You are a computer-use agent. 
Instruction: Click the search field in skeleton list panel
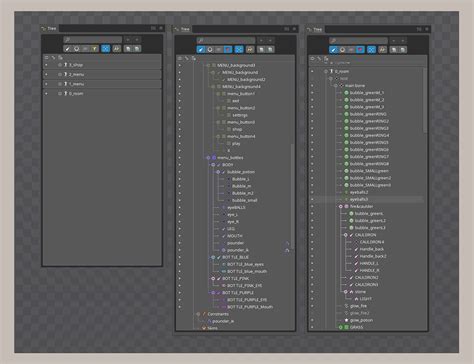[x=93, y=40]
